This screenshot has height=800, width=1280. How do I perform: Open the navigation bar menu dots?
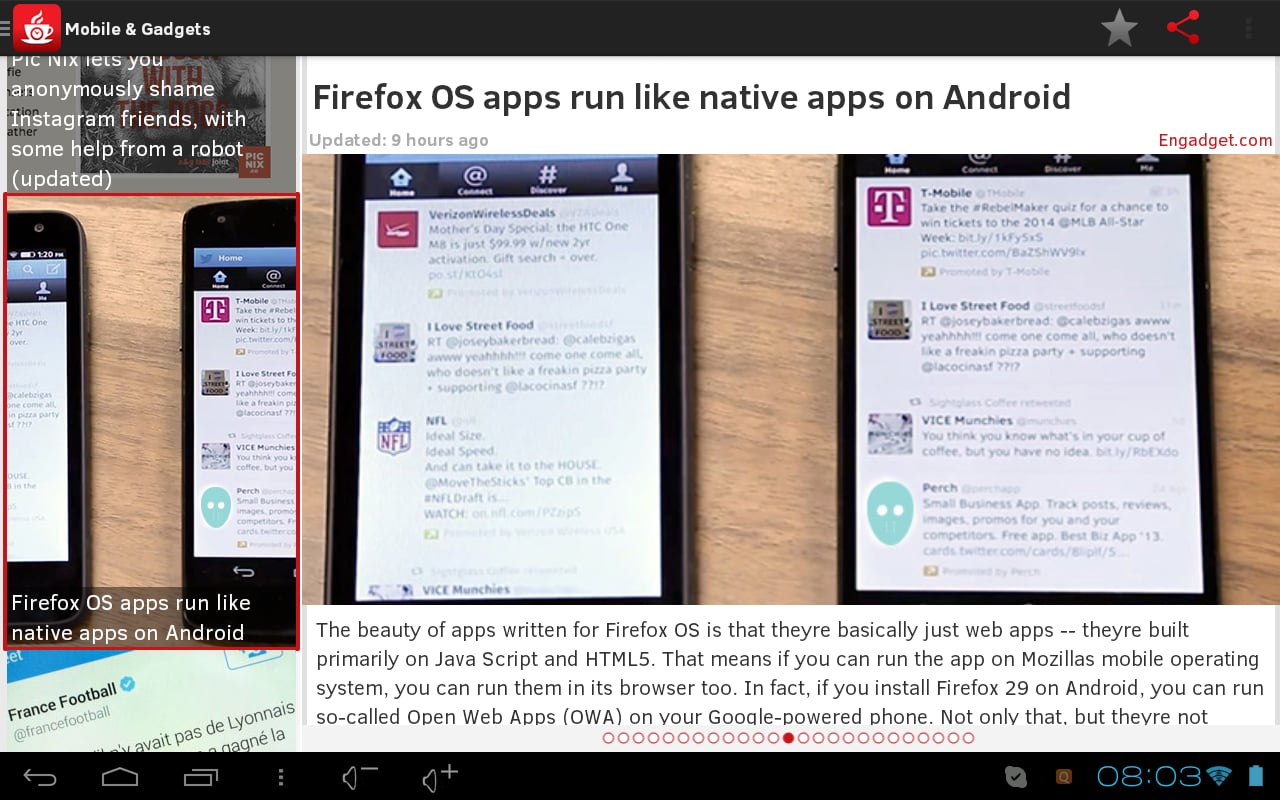(x=281, y=777)
